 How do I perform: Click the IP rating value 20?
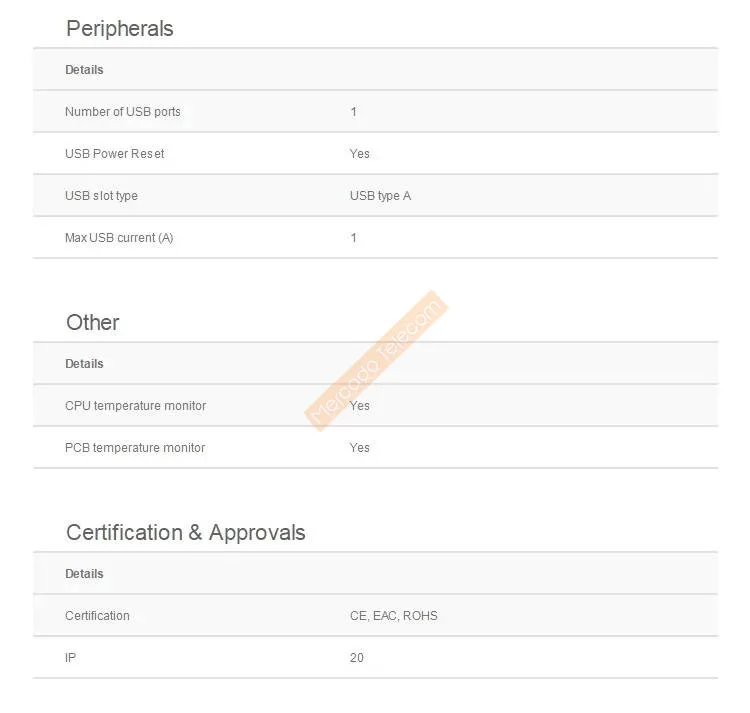pyautogui.click(x=357, y=658)
